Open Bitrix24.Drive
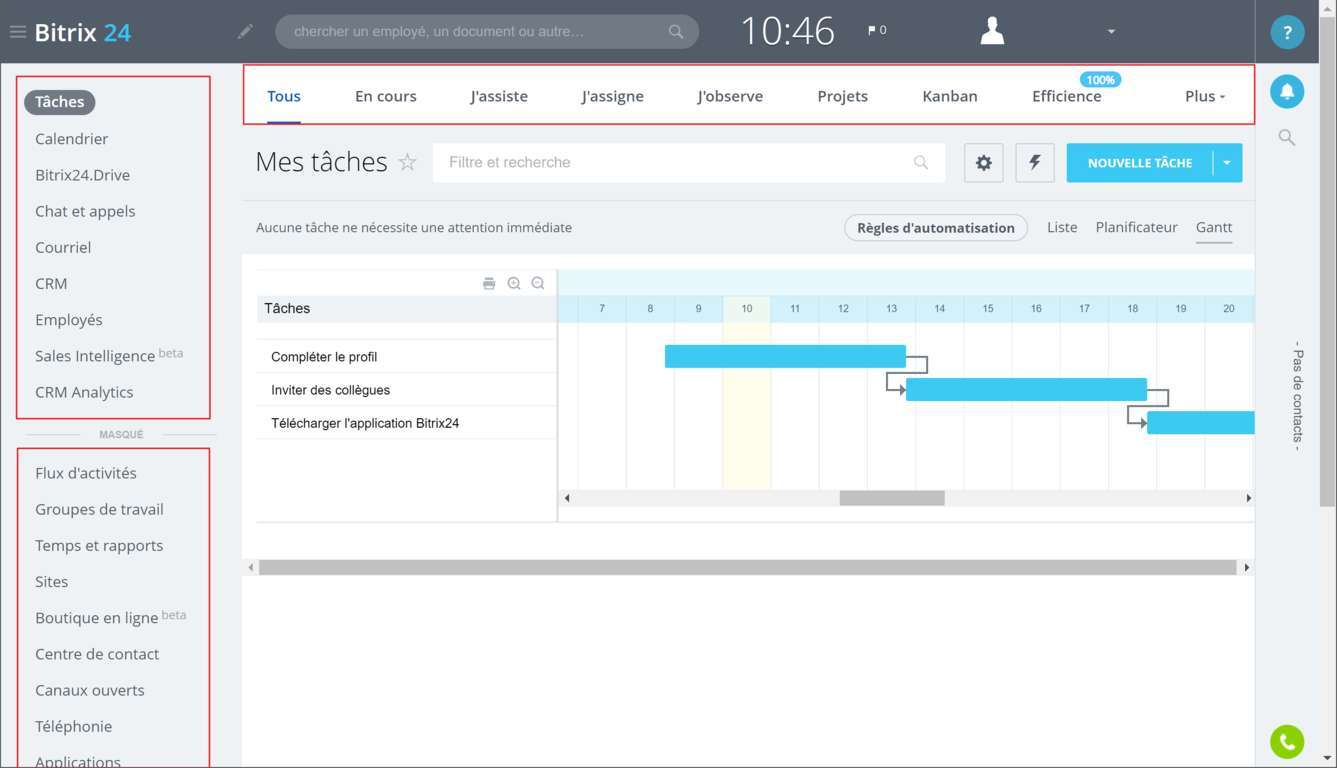Viewport: 1337px width, 768px height. tap(82, 175)
